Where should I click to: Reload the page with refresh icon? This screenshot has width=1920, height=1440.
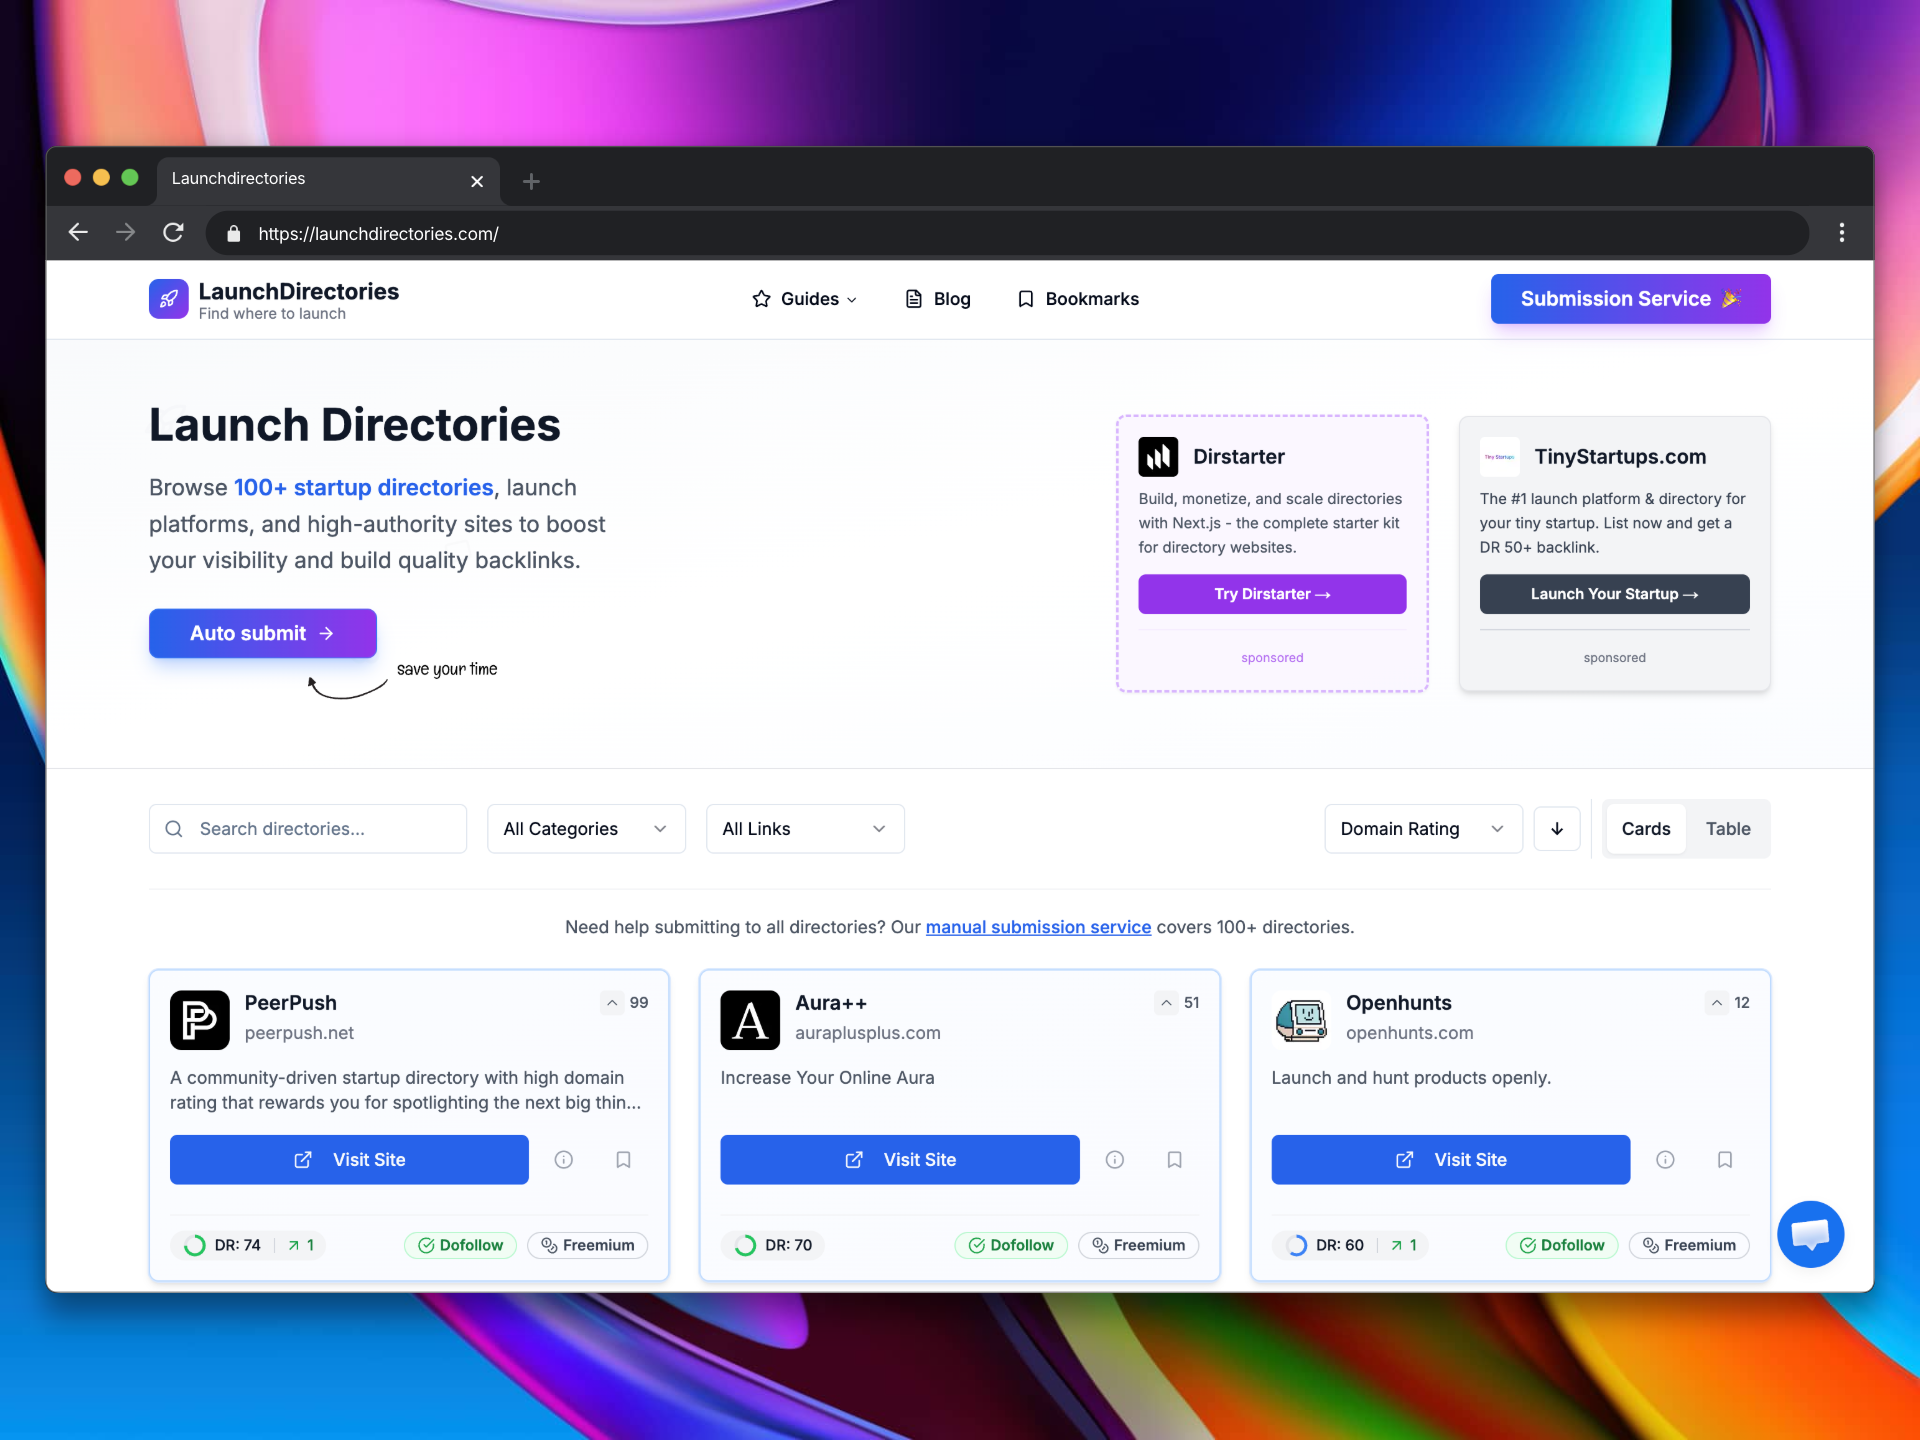173,233
